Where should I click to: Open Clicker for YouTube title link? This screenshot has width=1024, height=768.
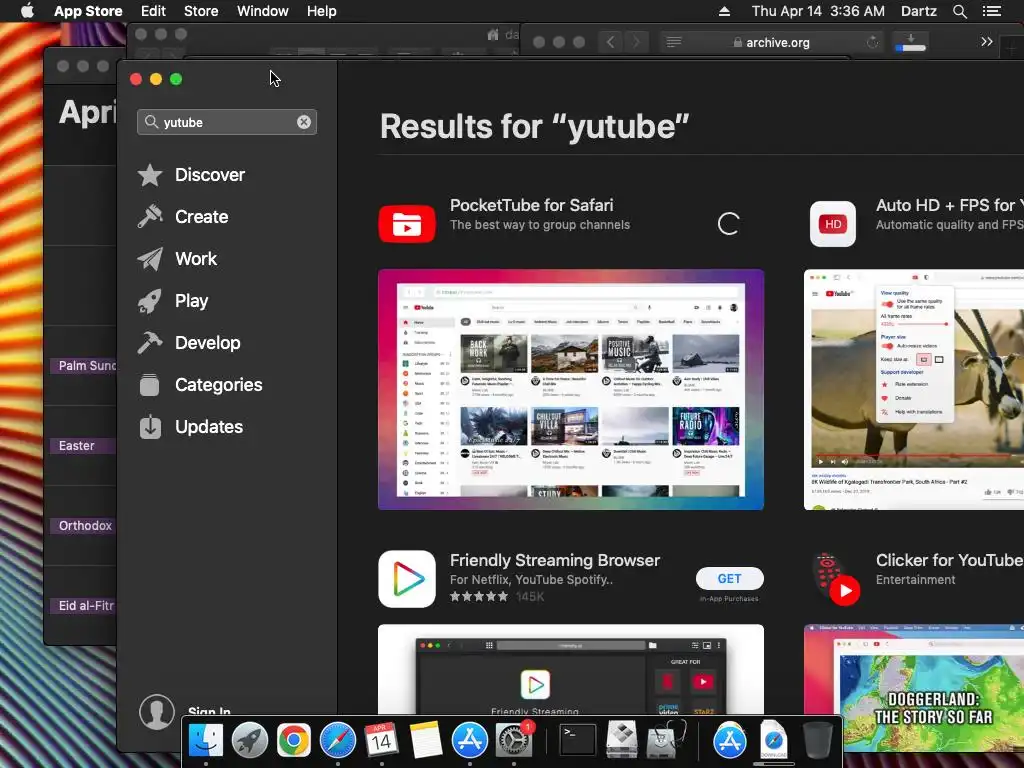(x=950, y=560)
